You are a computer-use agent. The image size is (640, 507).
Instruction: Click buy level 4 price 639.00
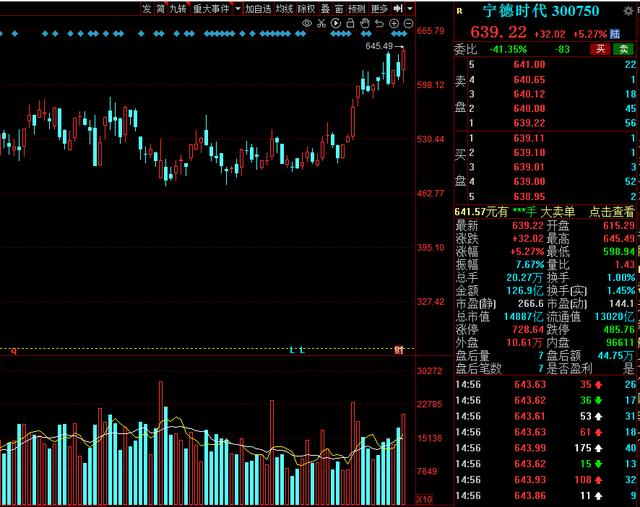(529, 181)
